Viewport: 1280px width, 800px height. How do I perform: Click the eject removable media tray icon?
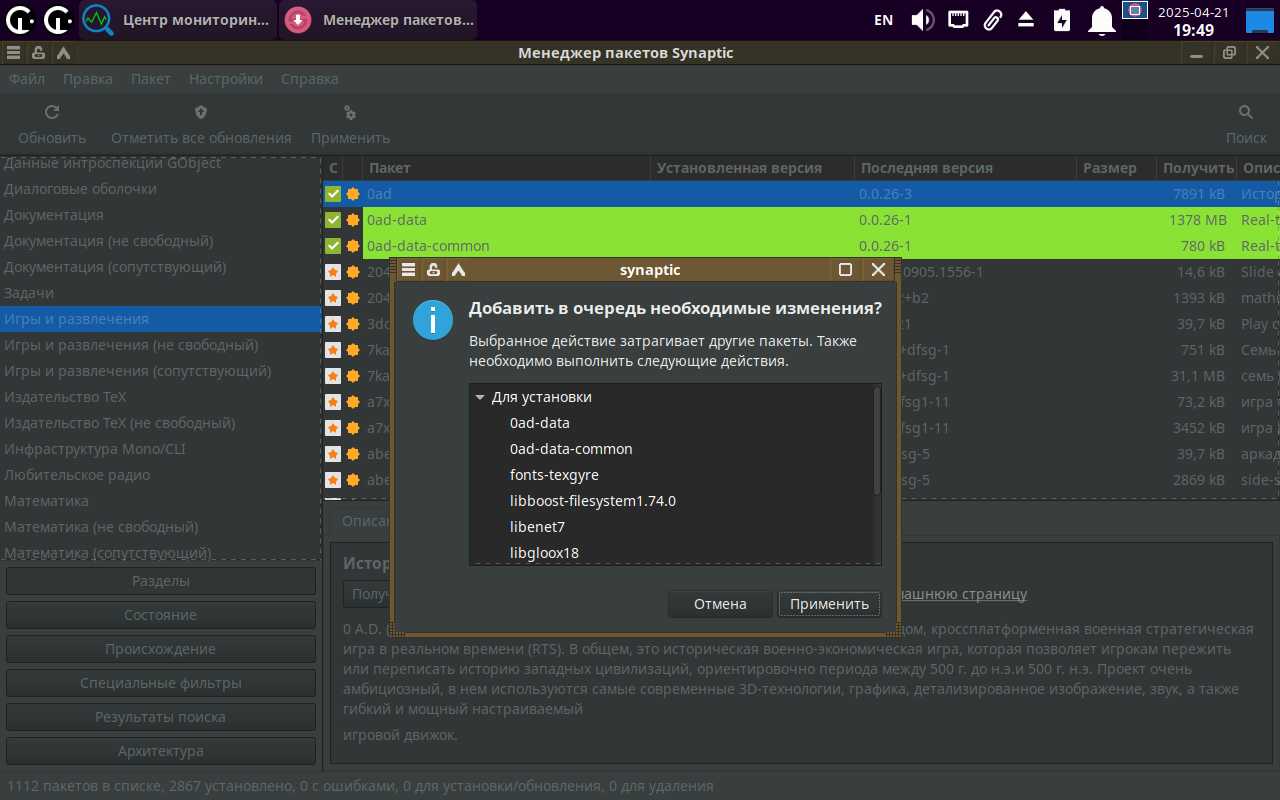1026,19
